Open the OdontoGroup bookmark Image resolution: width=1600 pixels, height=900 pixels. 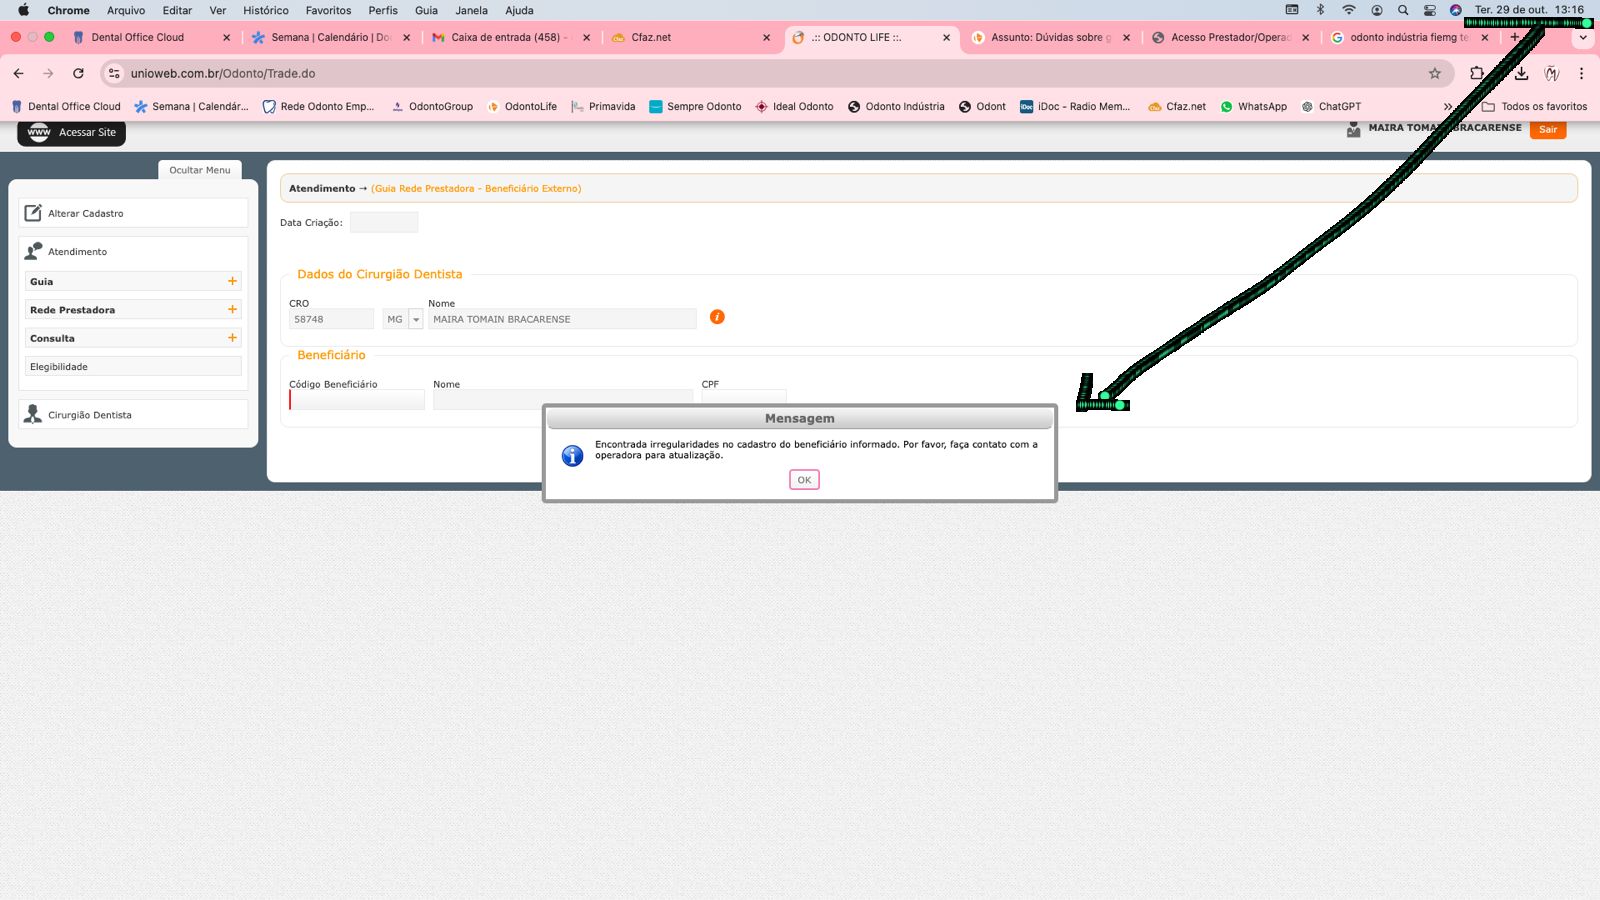(x=432, y=106)
